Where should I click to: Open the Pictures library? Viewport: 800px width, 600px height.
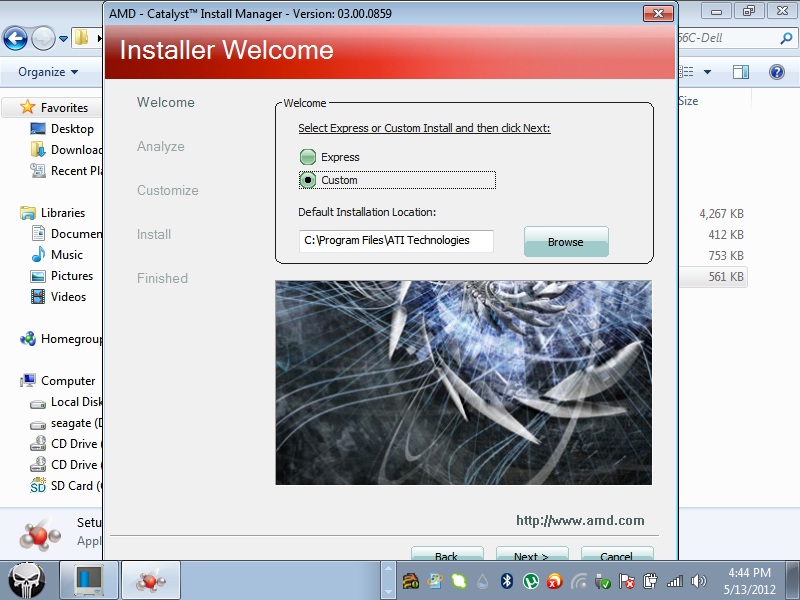point(62,276)
